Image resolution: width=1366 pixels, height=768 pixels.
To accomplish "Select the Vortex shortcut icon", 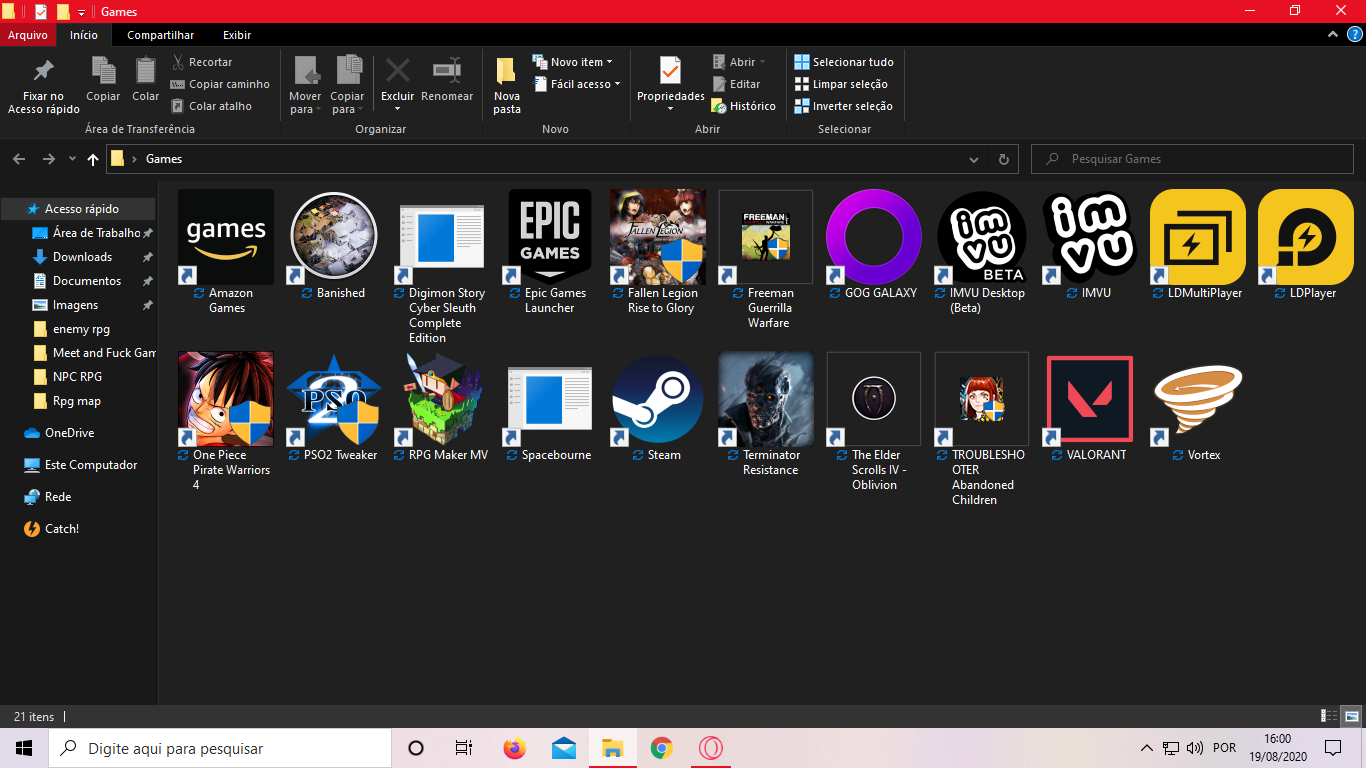I will (x=1198, y=399).
